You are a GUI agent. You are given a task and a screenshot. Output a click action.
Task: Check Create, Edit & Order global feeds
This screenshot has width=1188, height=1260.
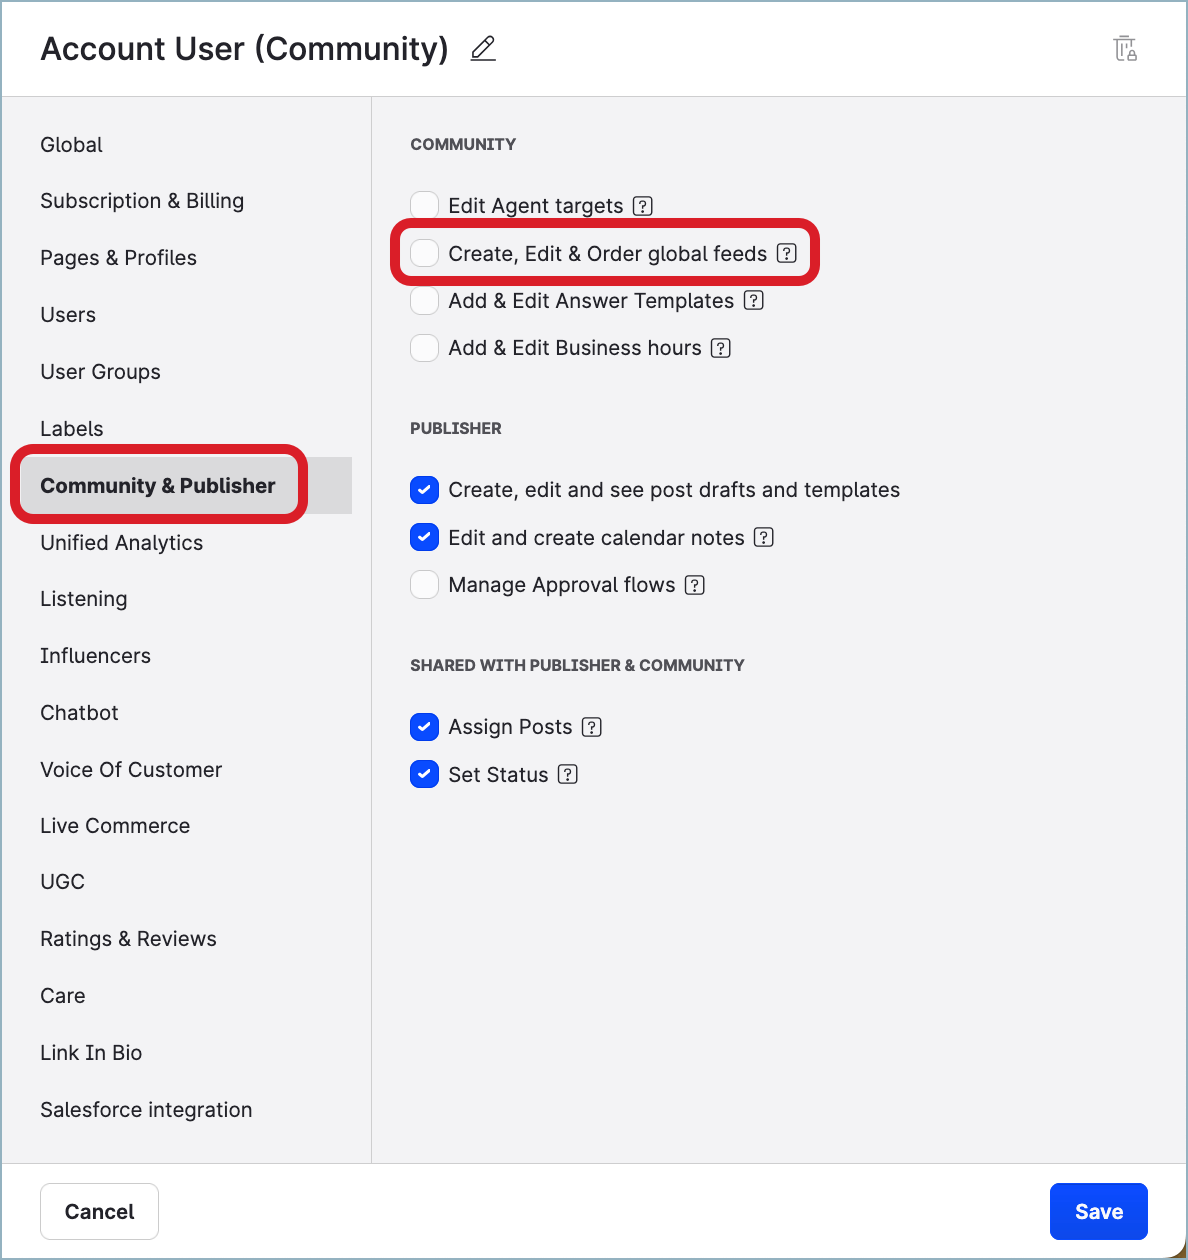425,253
